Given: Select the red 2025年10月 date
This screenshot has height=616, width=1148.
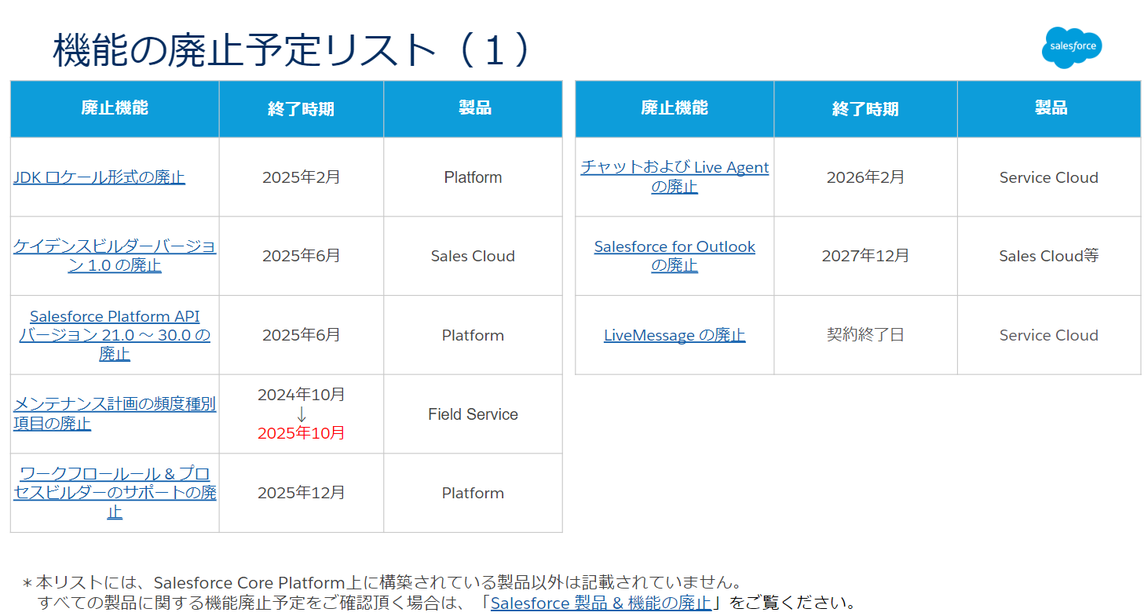Looking at the screenshot, I should point(301,433).
